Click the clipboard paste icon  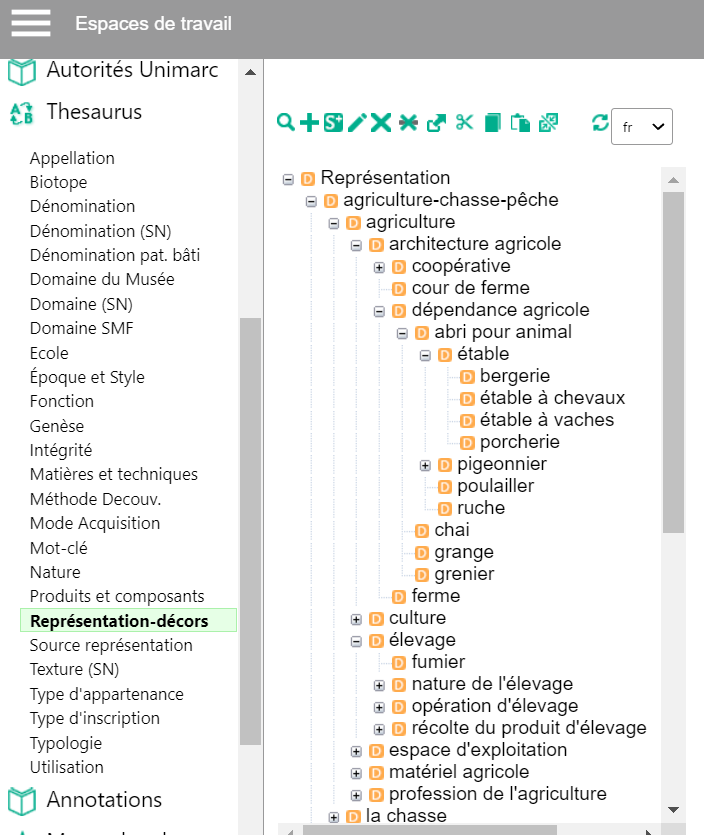[520, 122]
